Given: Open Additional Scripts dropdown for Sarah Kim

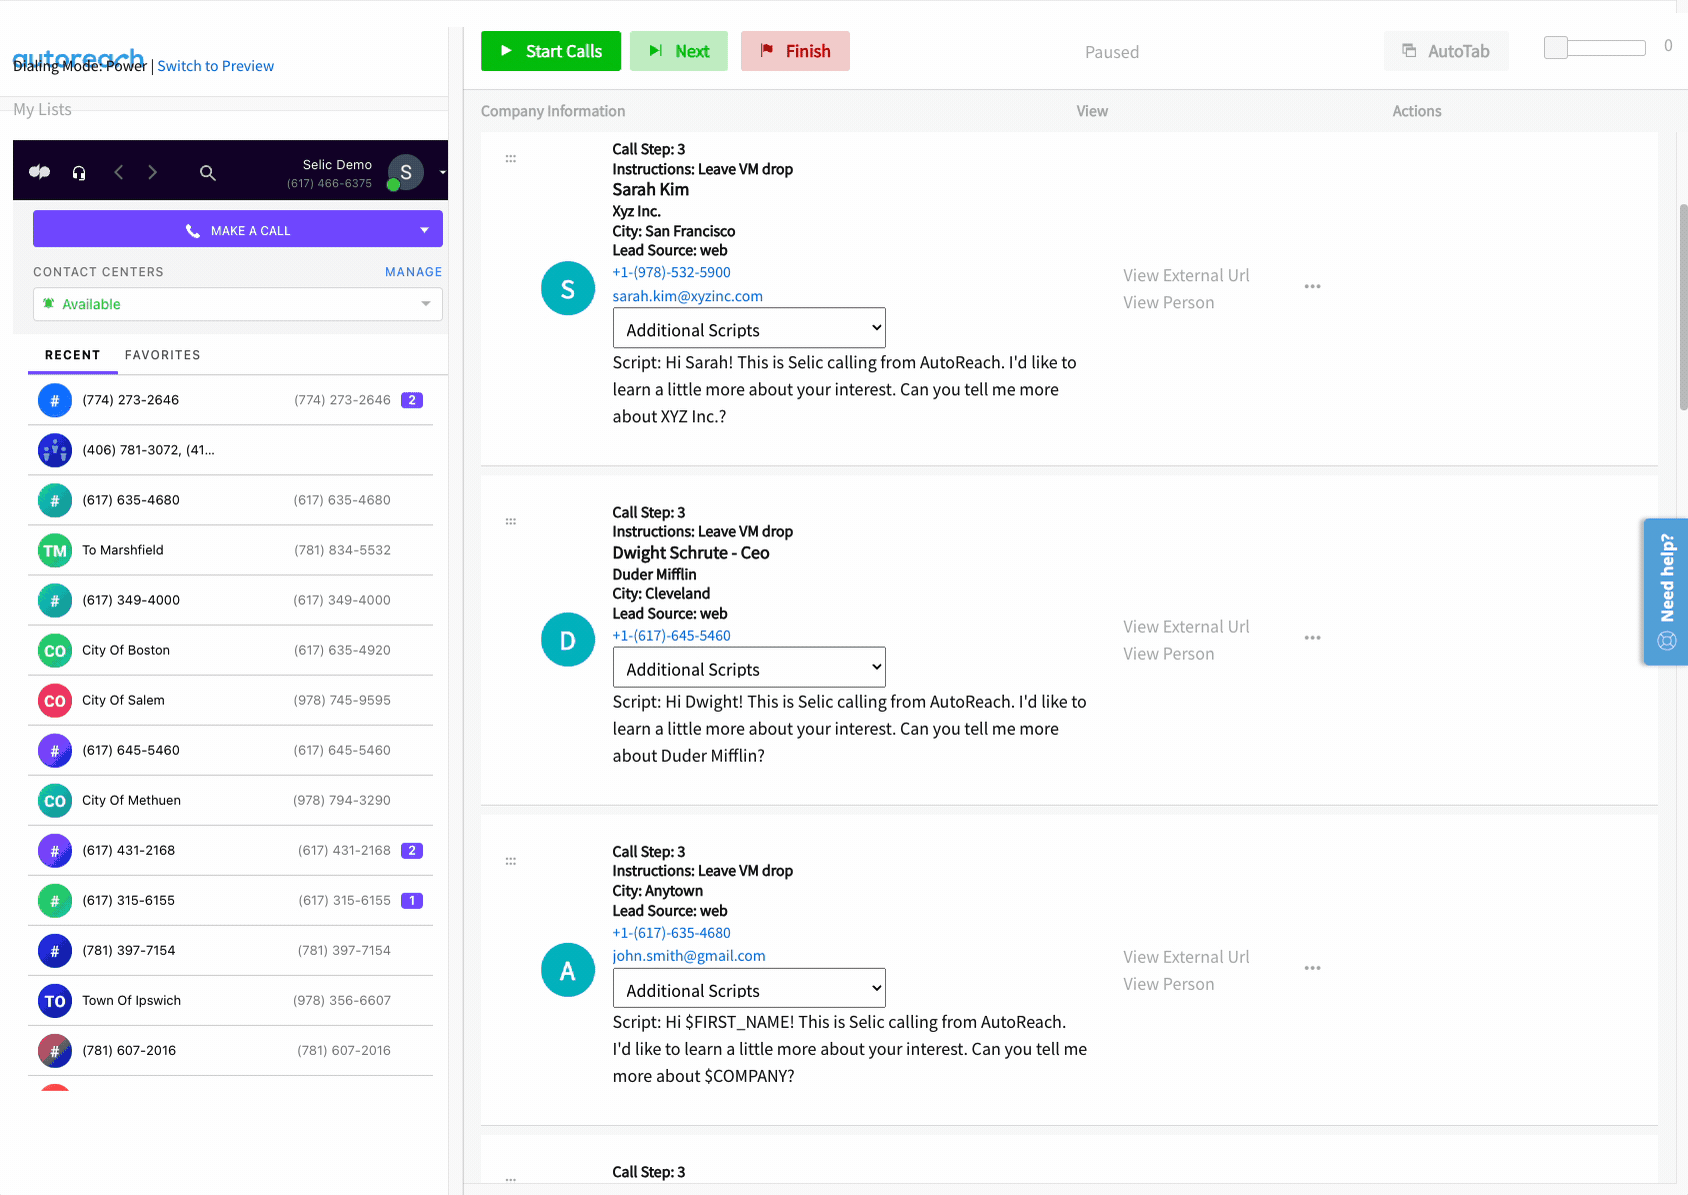Looking at the screenshot, I should pos(749,328).
